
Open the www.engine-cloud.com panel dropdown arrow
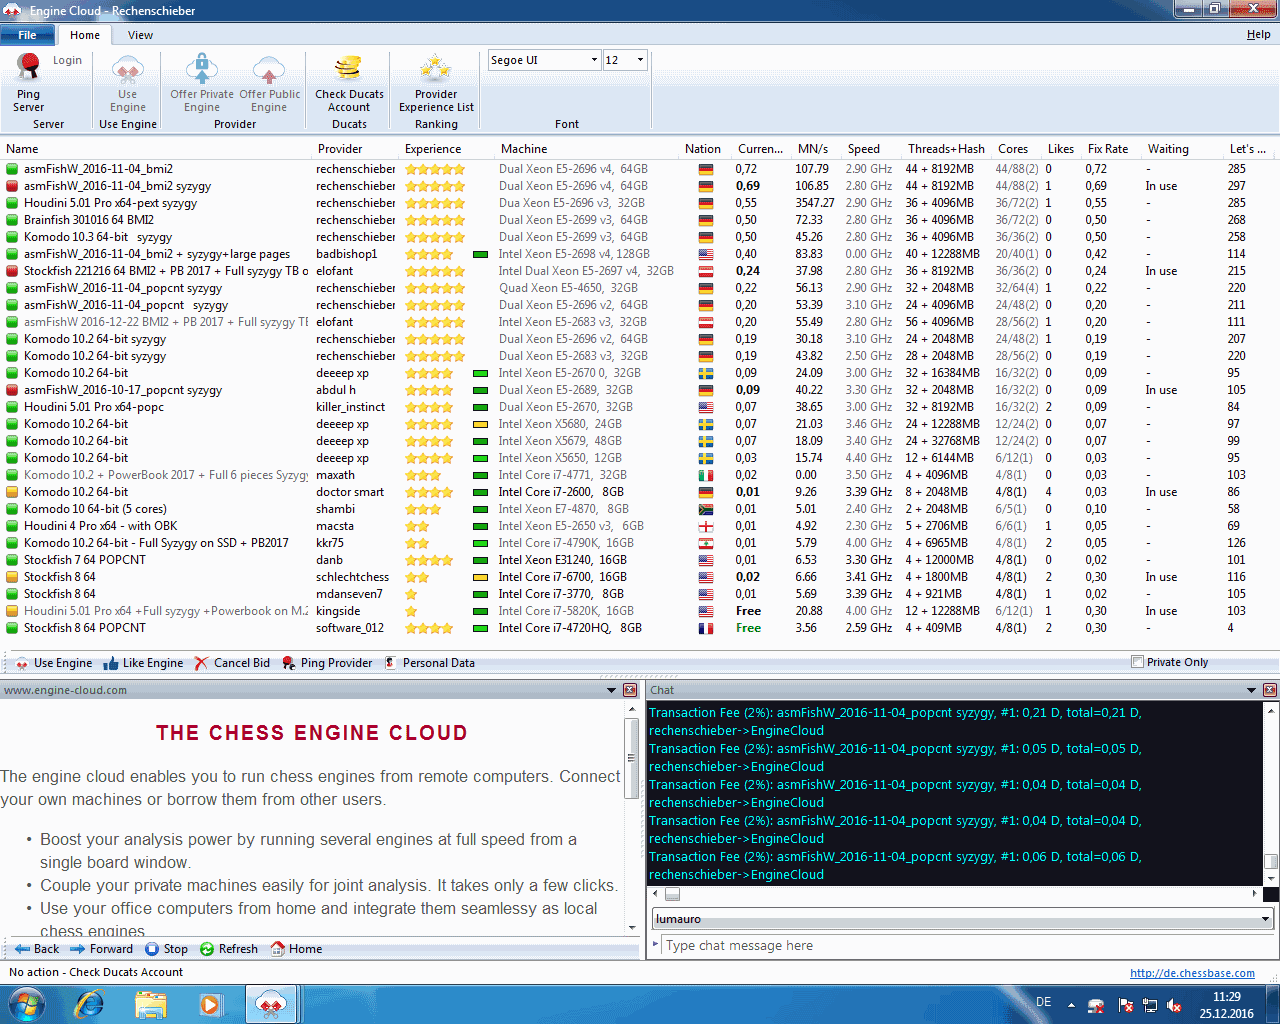[612, 690]
